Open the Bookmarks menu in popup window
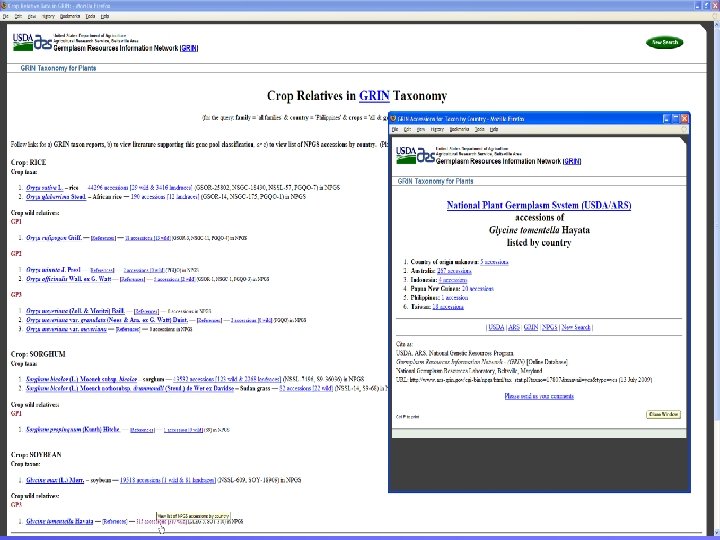The image size is (720, 540). (459, 129)
